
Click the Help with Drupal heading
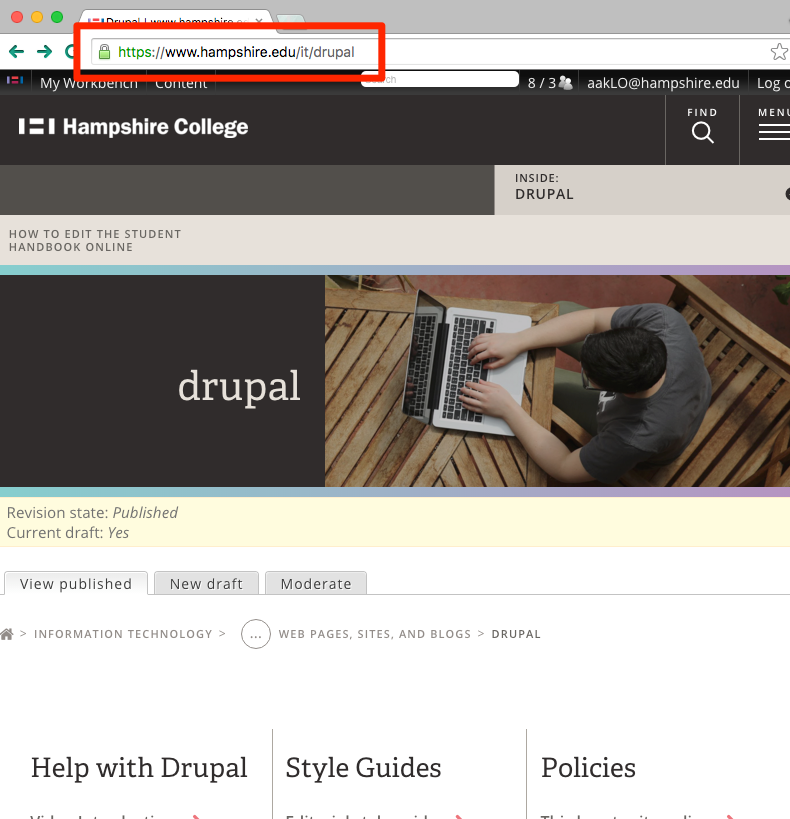click(x=139, y=768)
